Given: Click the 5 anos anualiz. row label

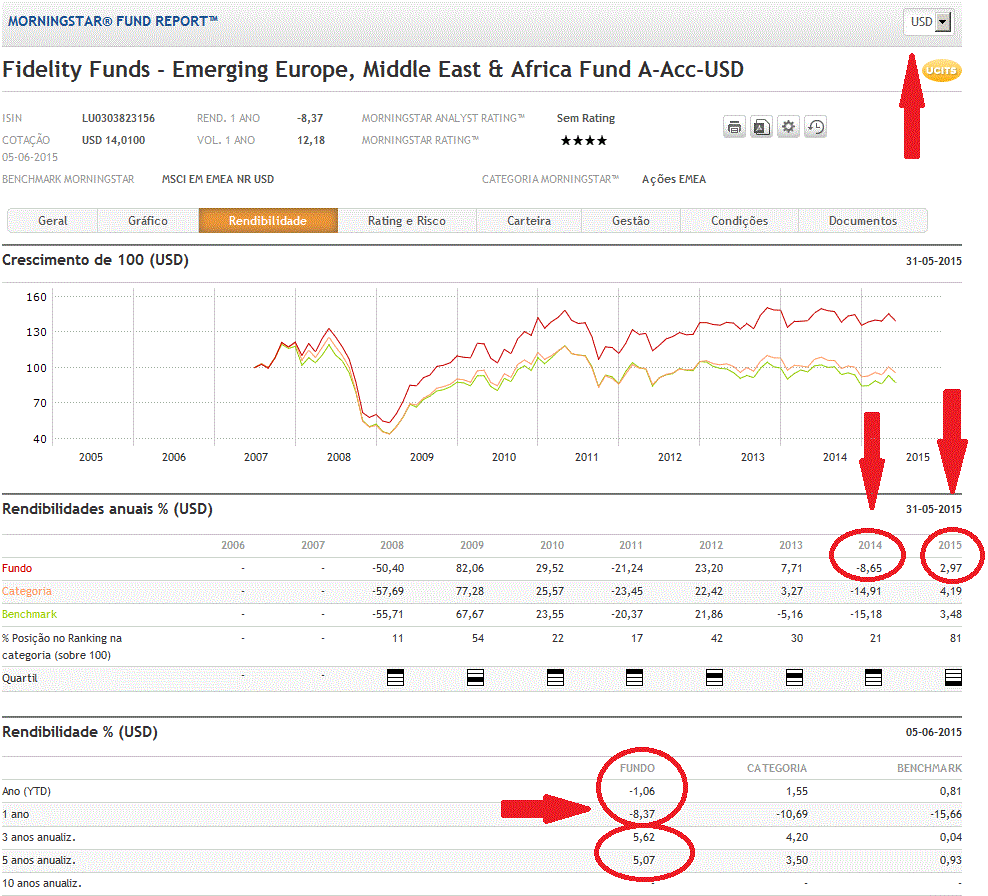Looking at the screenshot, I should [x=39, y=860].
